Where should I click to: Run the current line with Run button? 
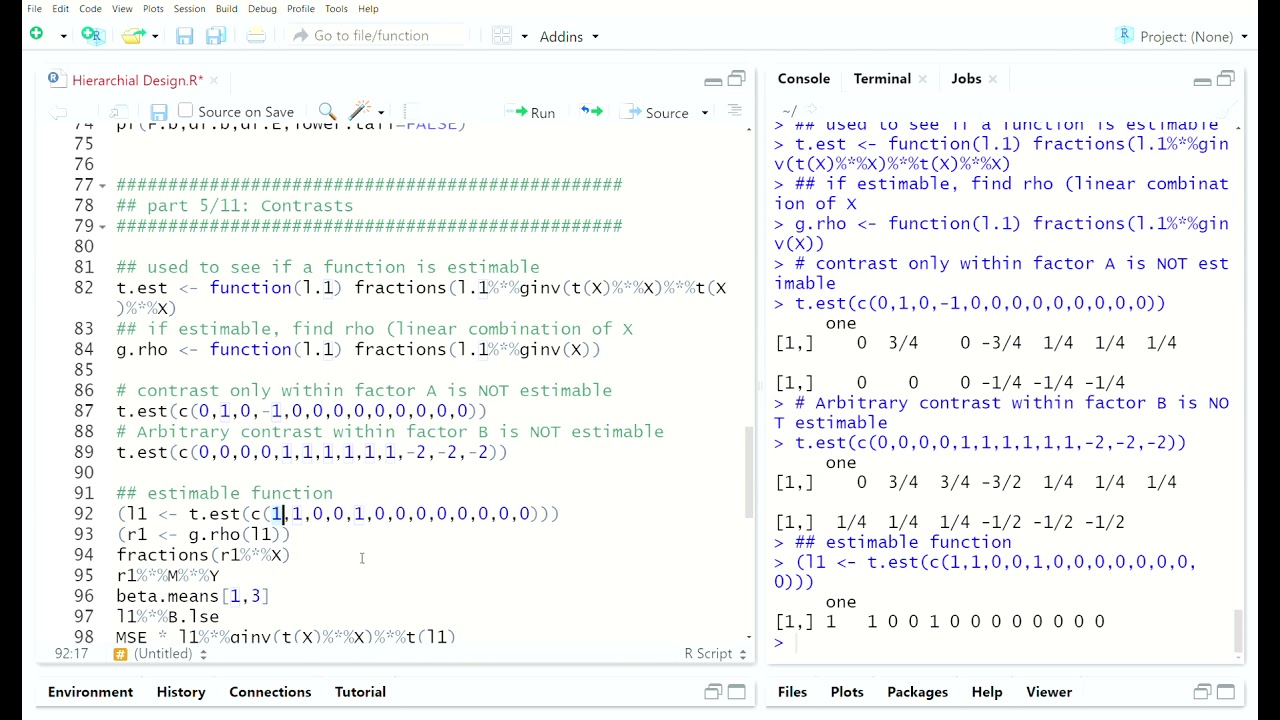tap(532, 112)
